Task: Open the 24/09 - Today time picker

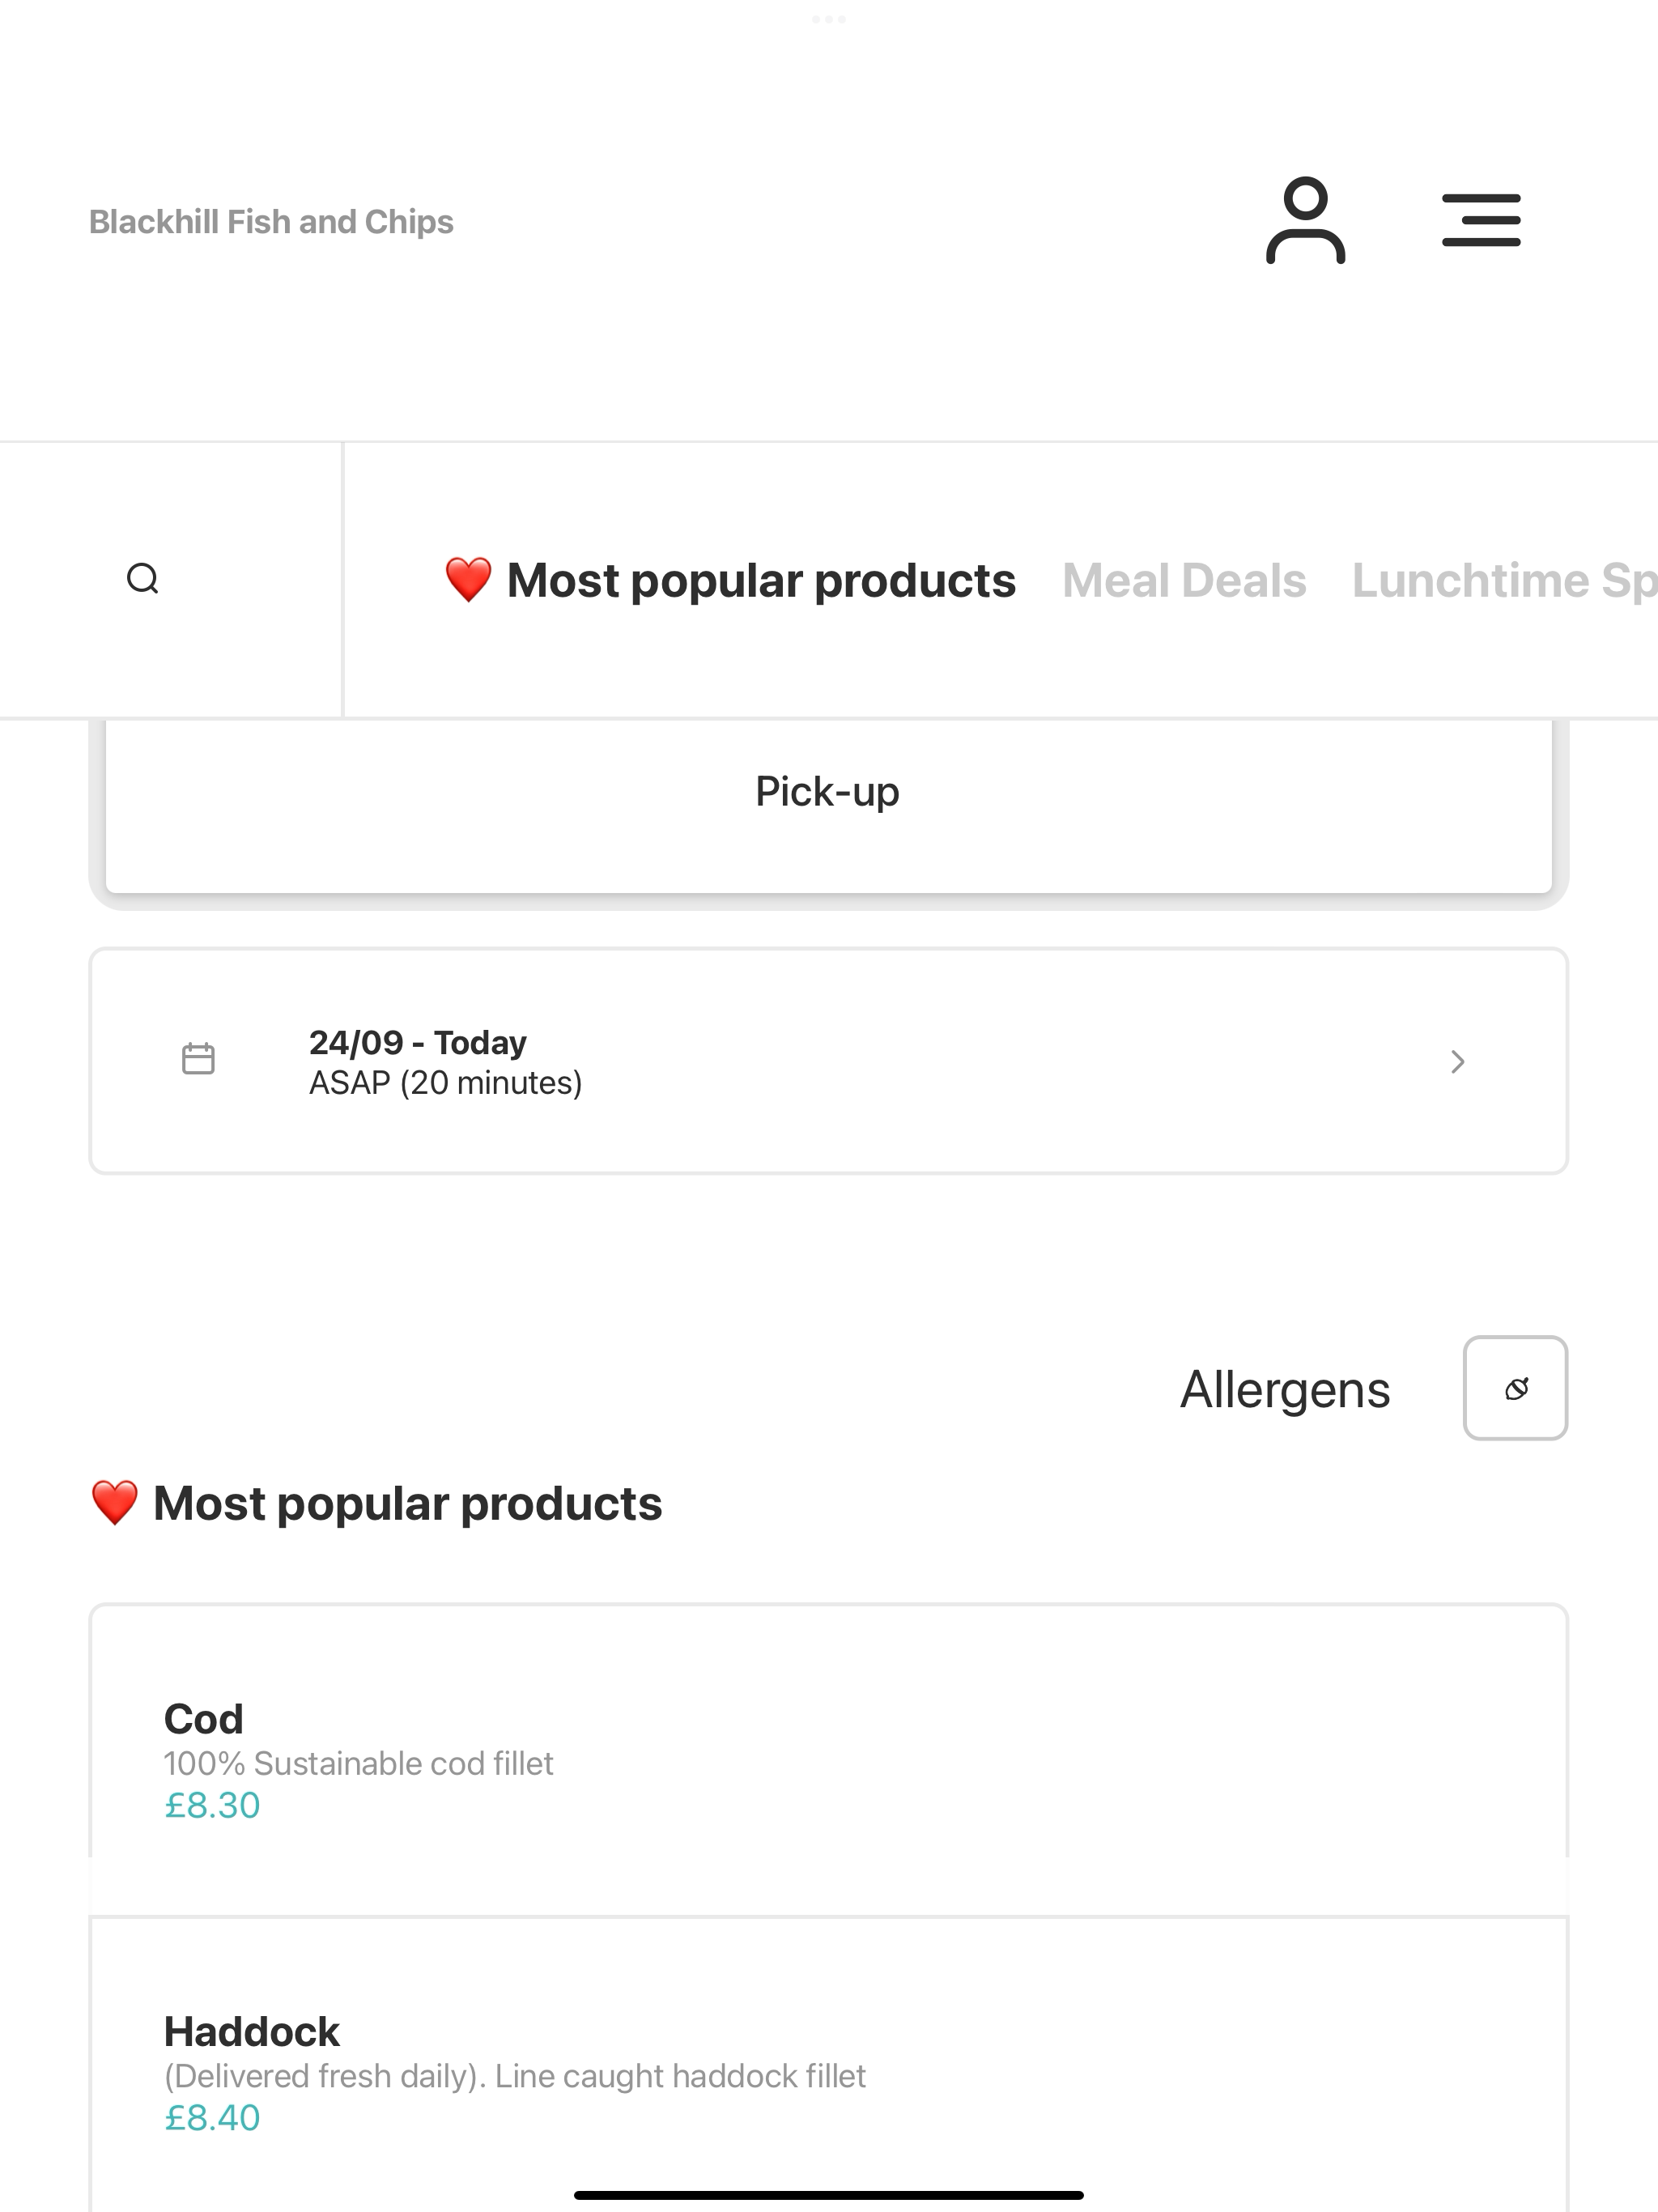Action: pos(829,1061)
